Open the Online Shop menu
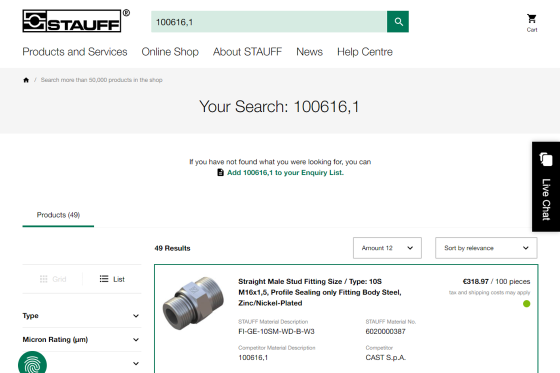Image resolution: width=560 pixels, height=373 pixels. [x=170, y=52]
